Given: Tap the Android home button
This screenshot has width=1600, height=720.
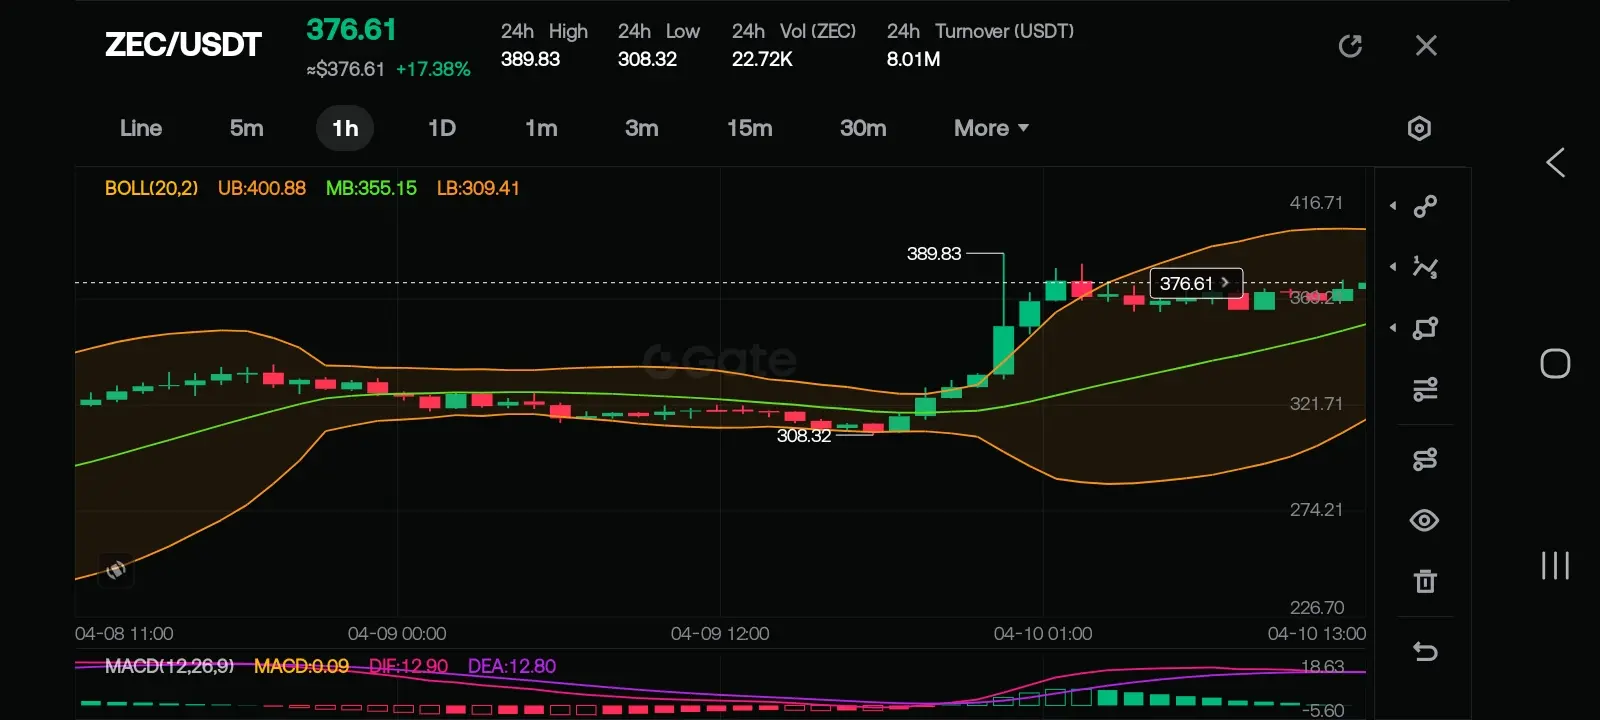Looking at the screenshot, I should [1555, 363].
